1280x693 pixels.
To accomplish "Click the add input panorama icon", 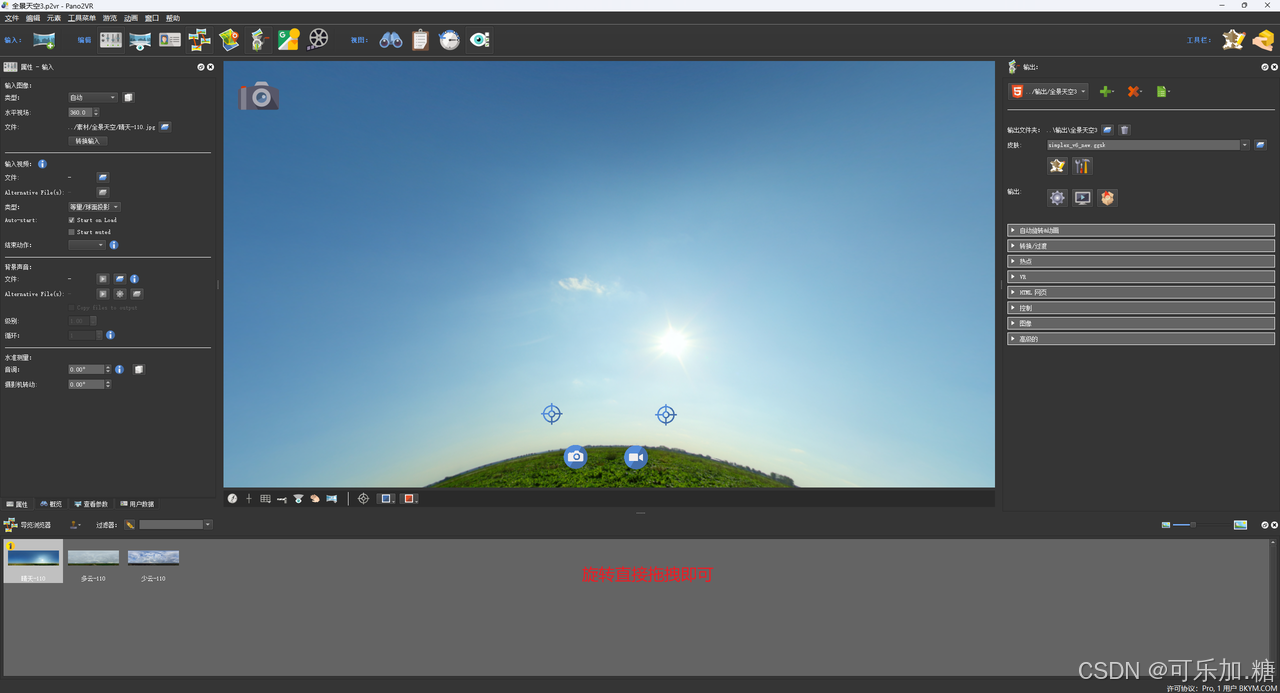I will [43, 40].
